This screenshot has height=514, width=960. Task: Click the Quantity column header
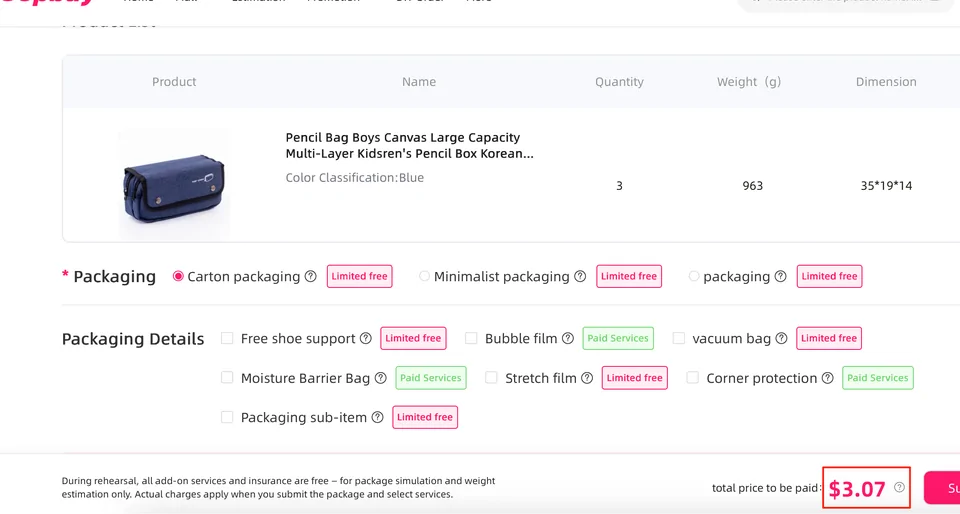point(619,82)
